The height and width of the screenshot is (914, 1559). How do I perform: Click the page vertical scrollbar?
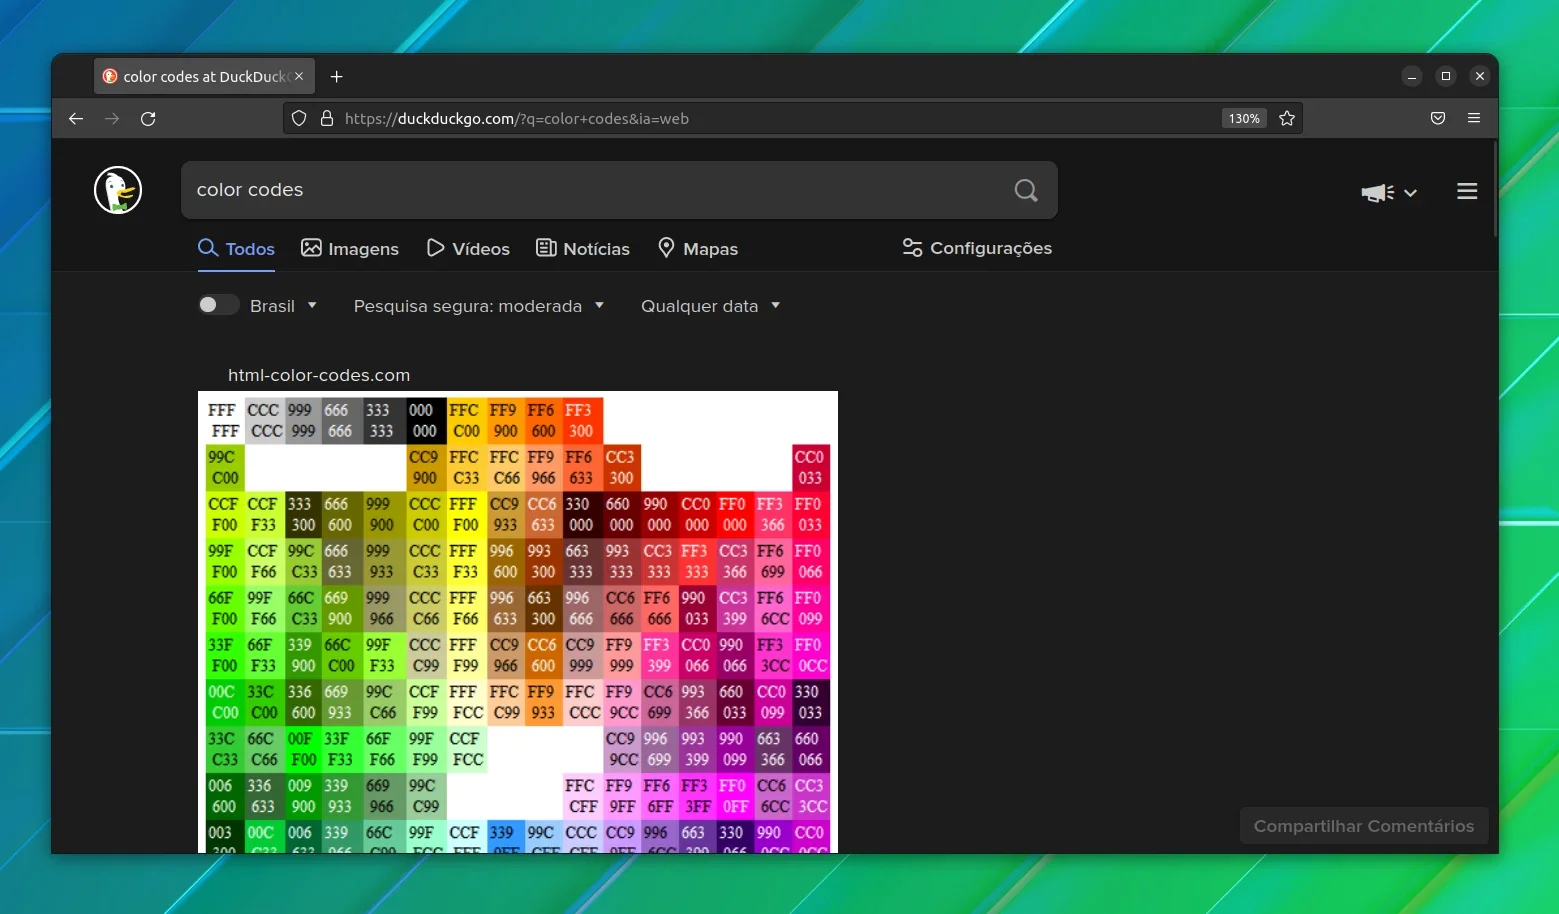1495,190
